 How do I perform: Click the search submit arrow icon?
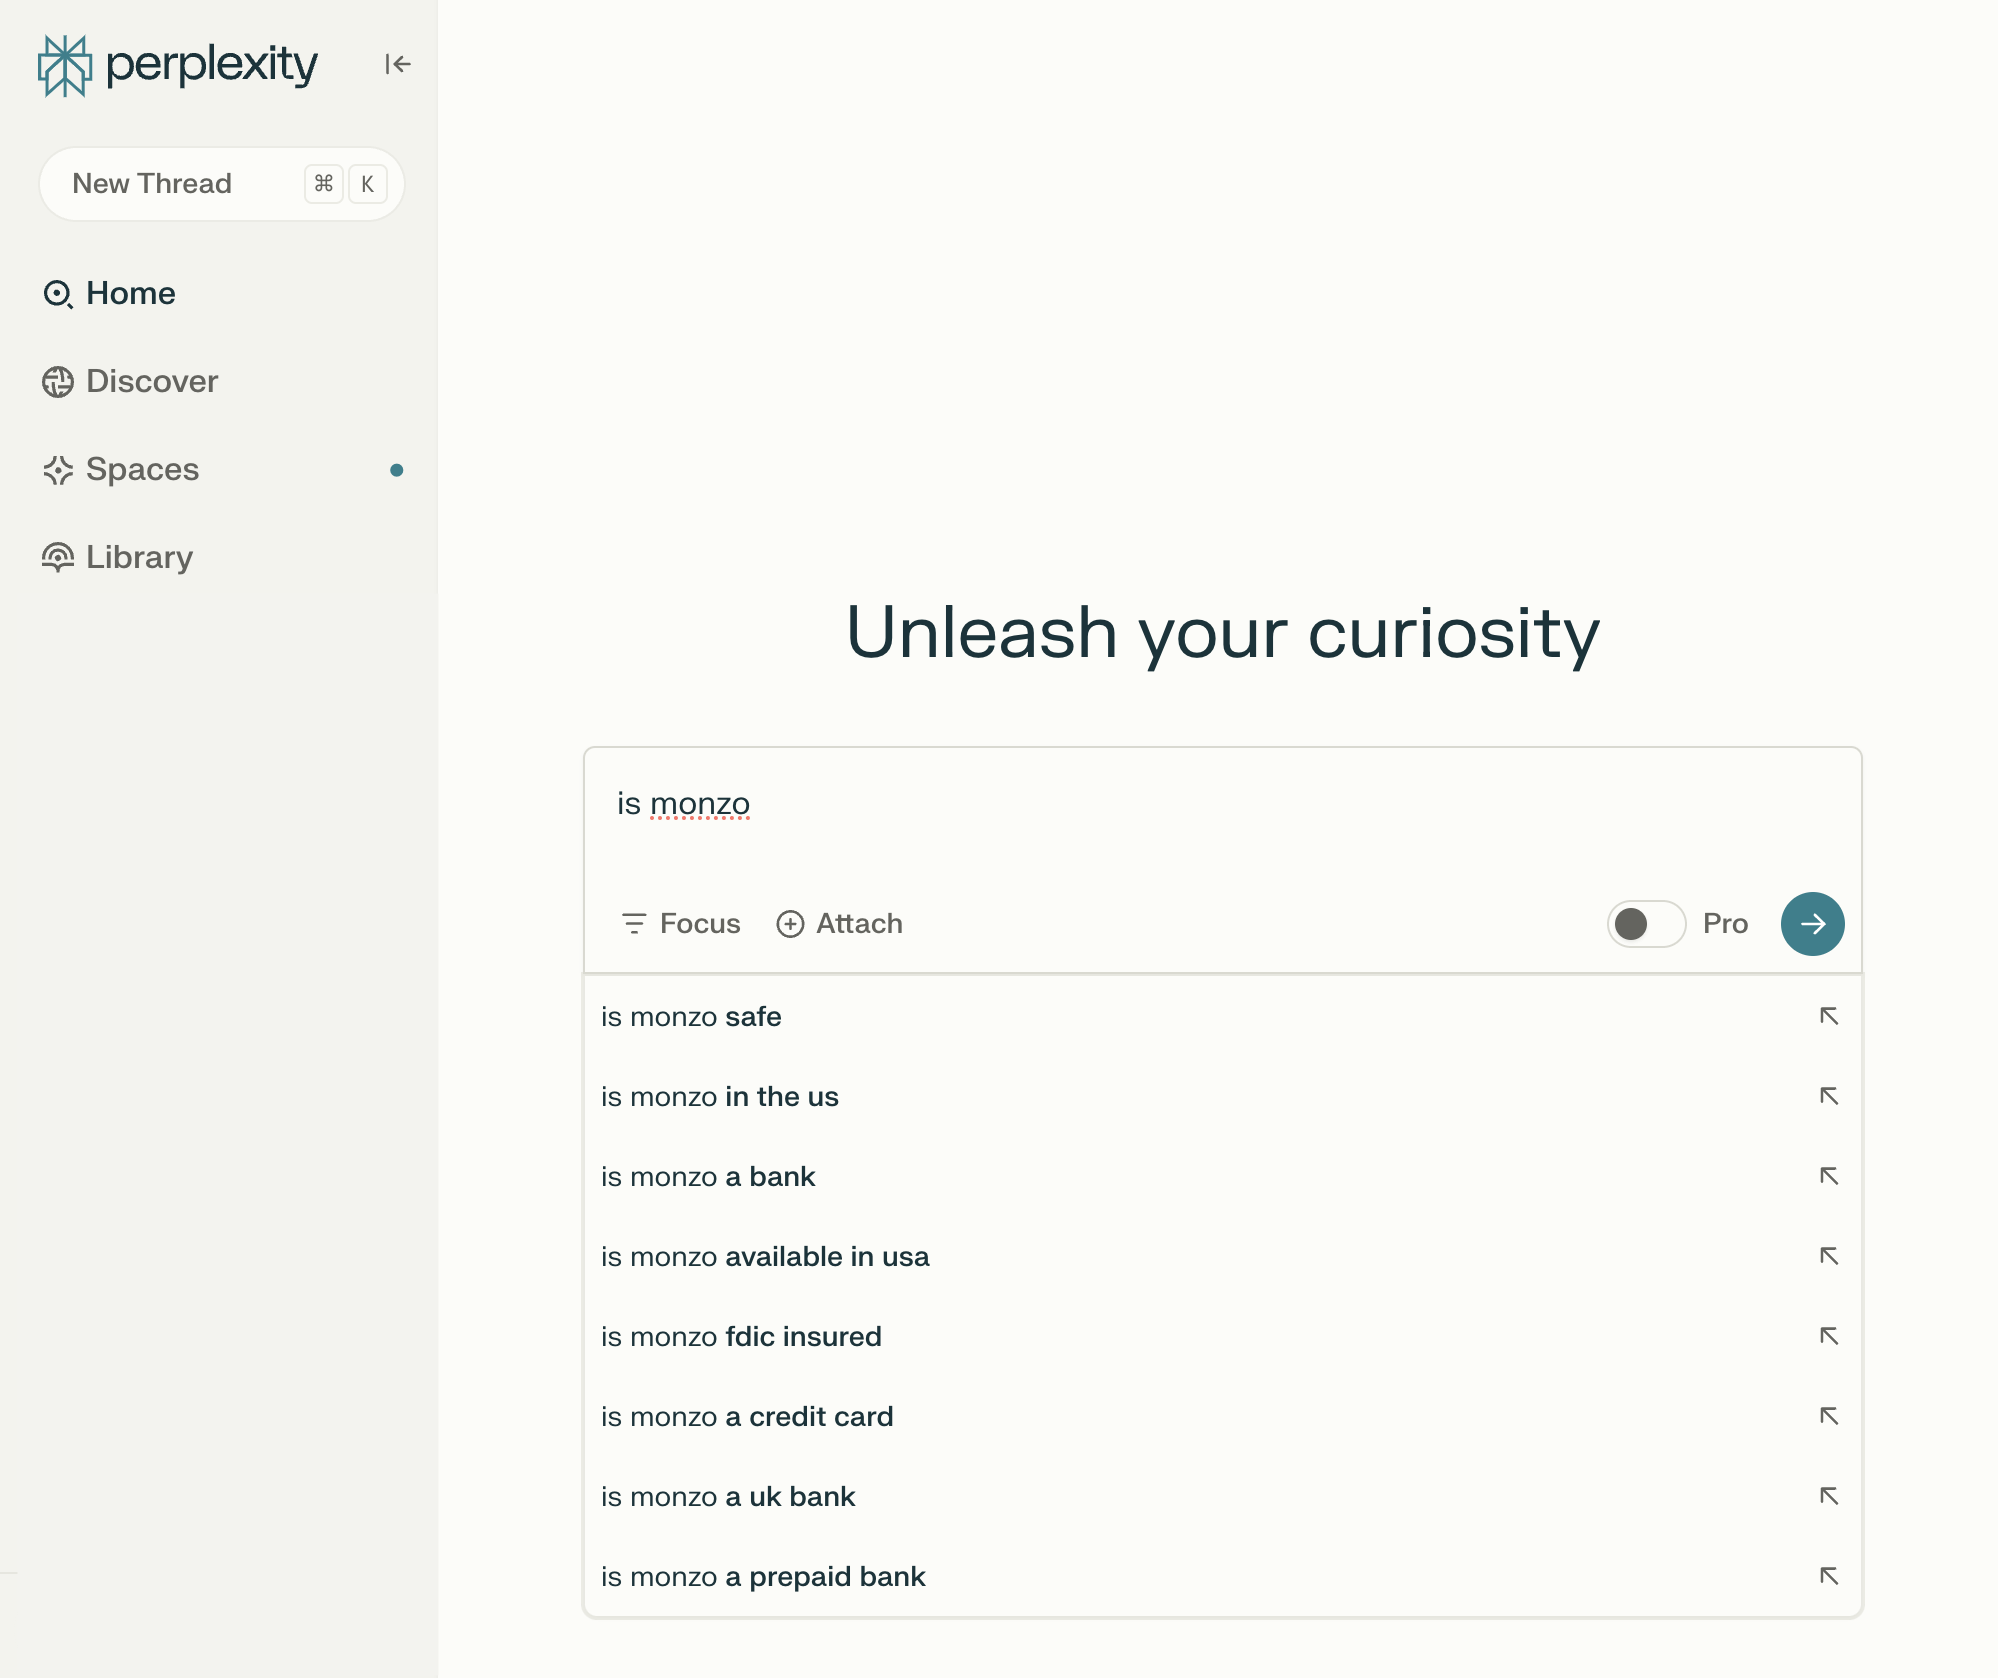(1812, 924)
